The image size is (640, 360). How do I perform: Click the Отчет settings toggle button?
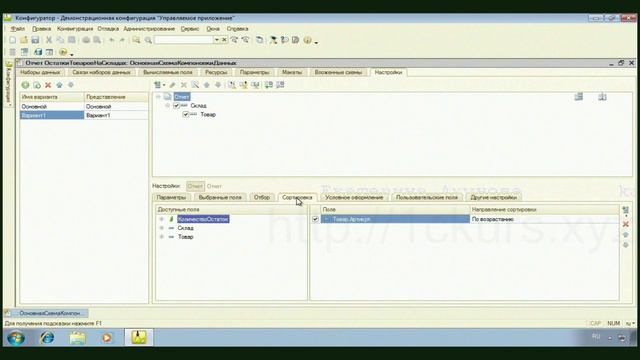[x=195, y=186]
